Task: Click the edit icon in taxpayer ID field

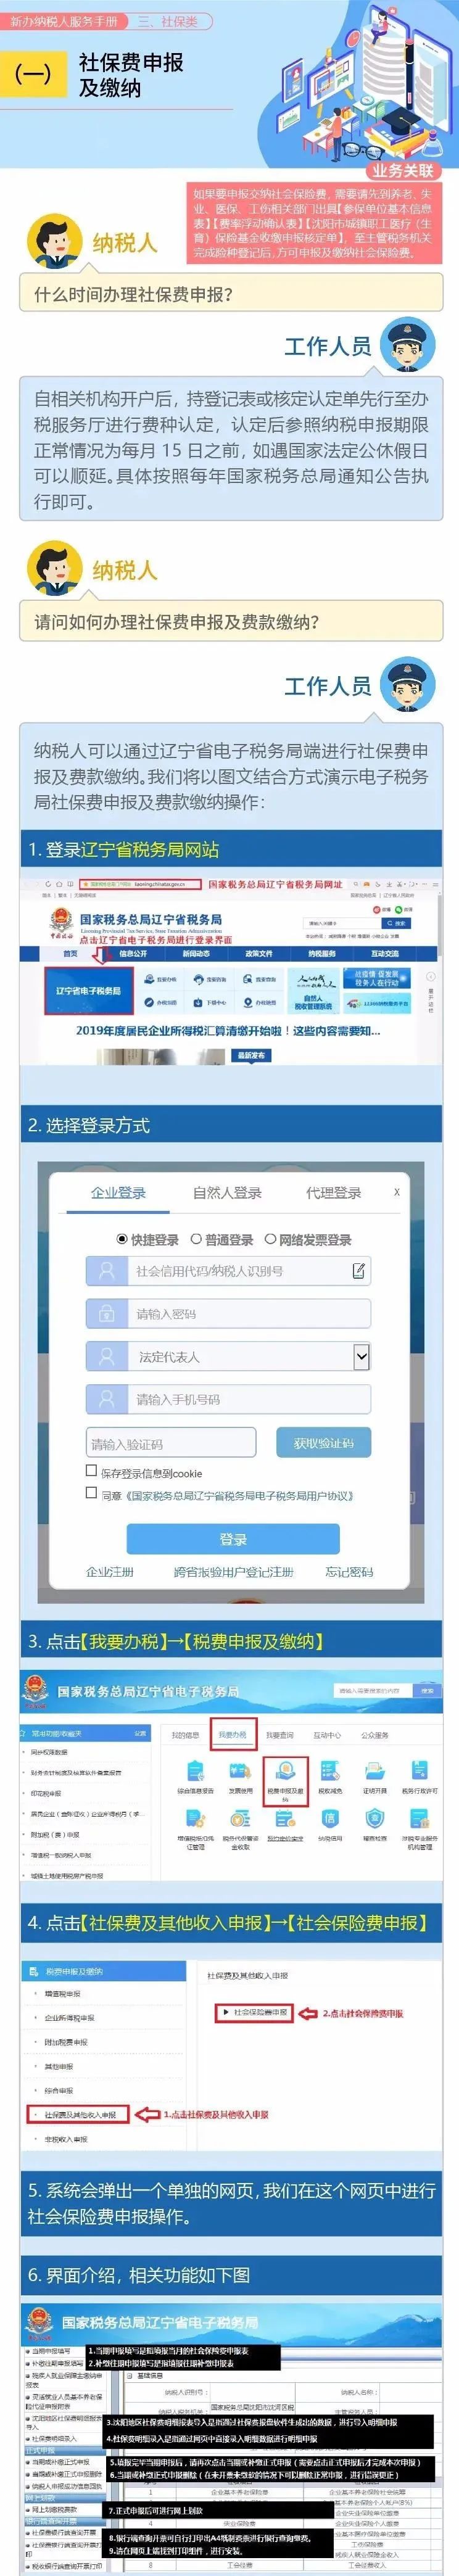Action: [358, 1270]
